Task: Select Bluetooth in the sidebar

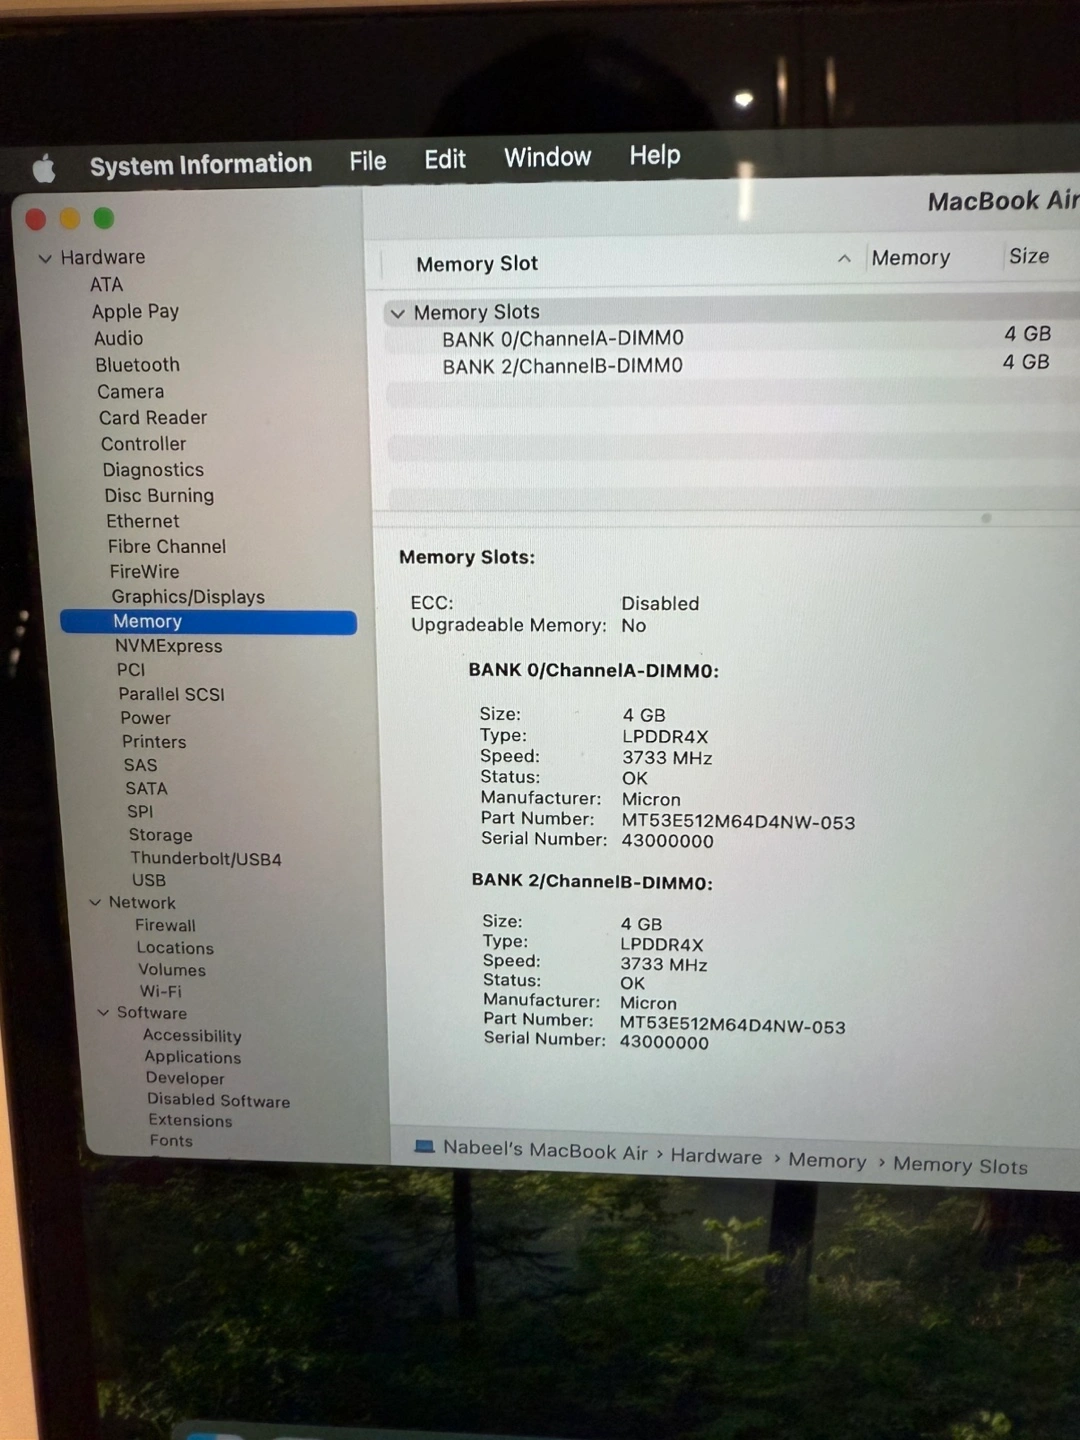Action: 137,365
